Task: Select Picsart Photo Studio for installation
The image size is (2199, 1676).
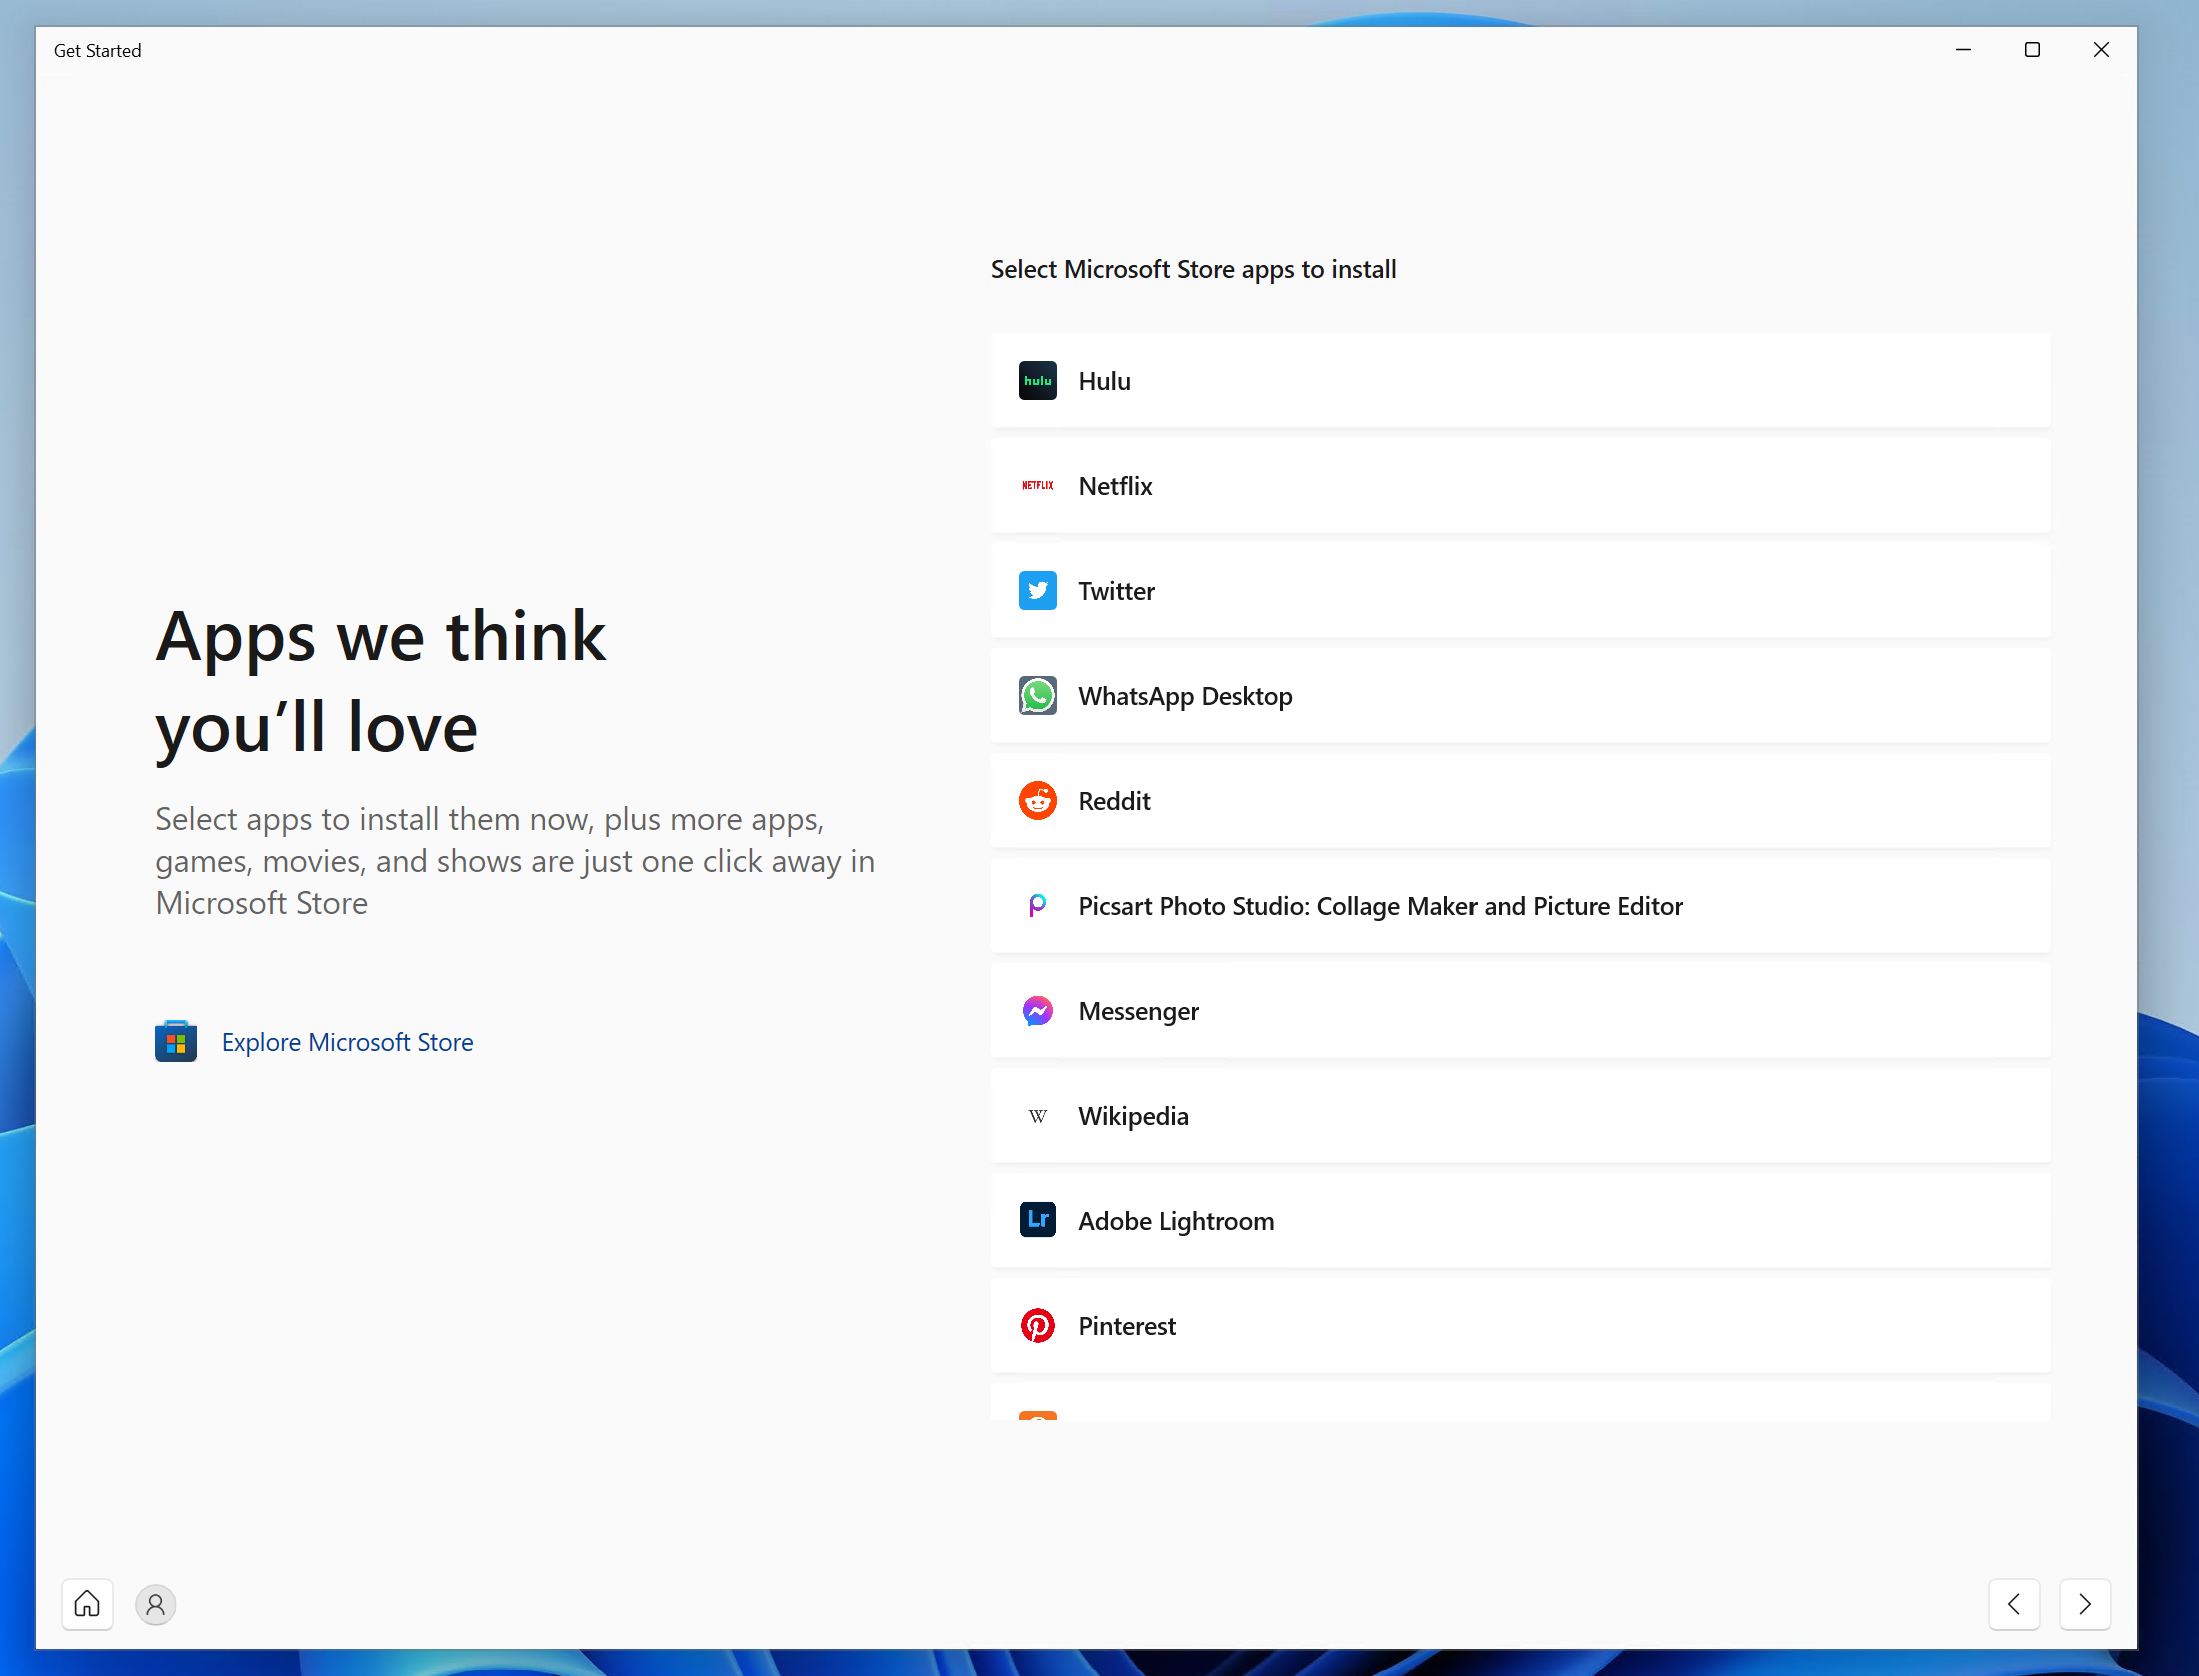Action: click(x=1519, y=906)
